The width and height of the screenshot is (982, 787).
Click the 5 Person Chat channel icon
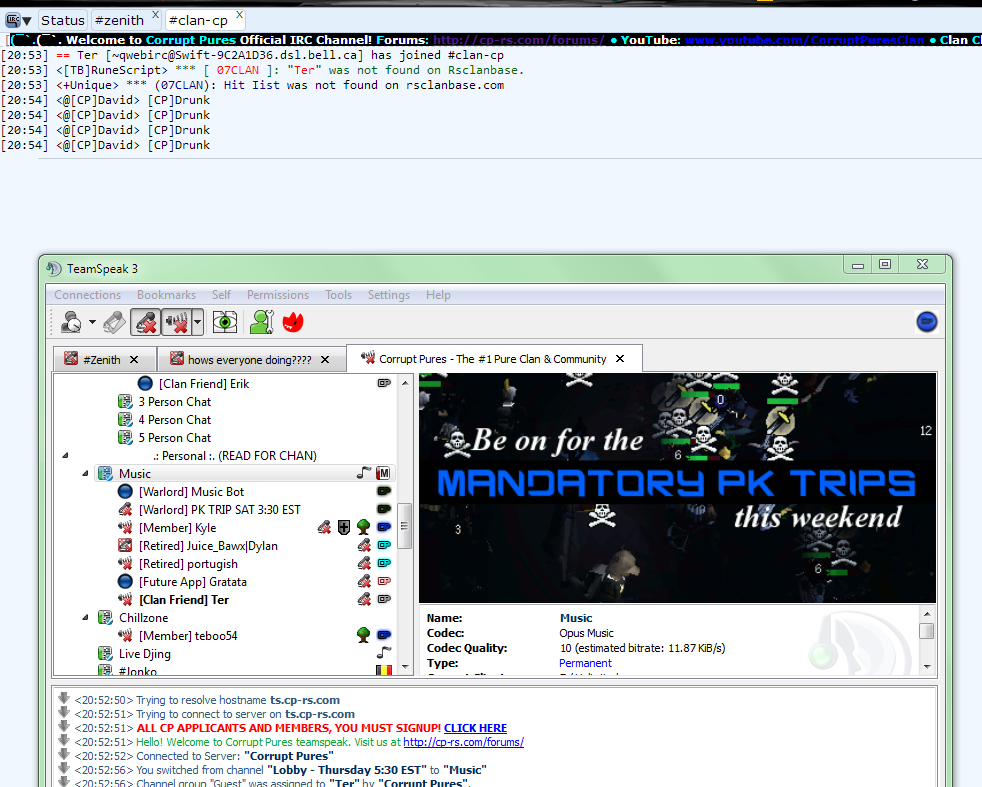[125, 438]
